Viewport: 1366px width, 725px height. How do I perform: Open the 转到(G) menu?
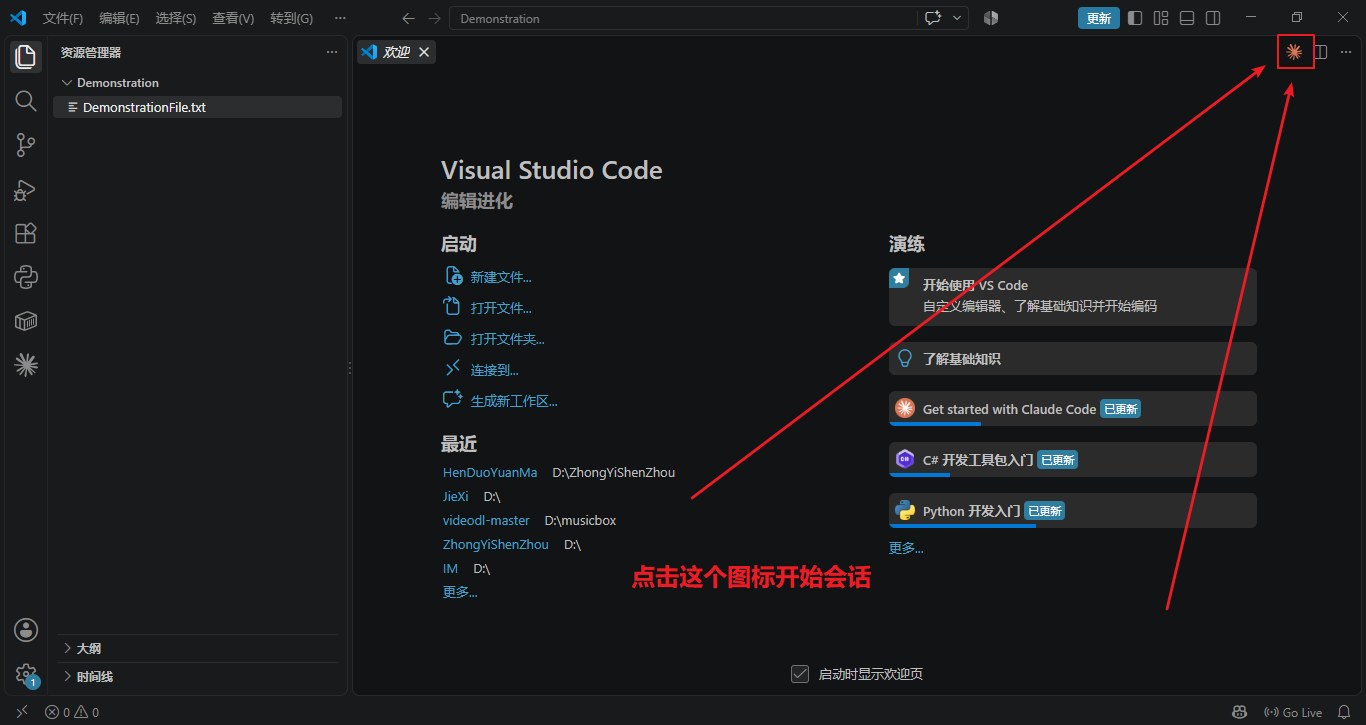[x=291, y=18]
